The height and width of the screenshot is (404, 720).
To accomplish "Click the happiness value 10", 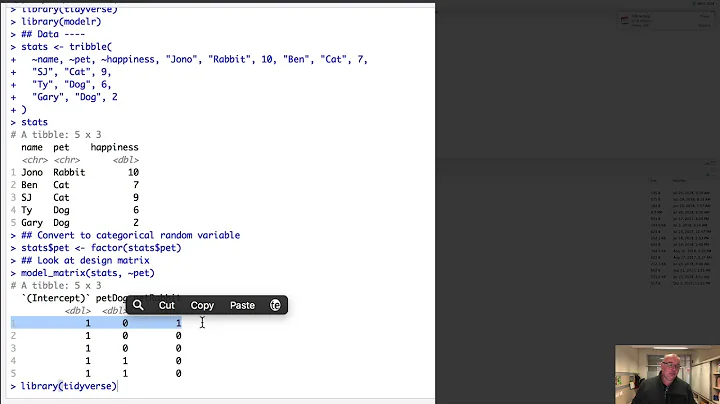I will click(x=133, y=173).
